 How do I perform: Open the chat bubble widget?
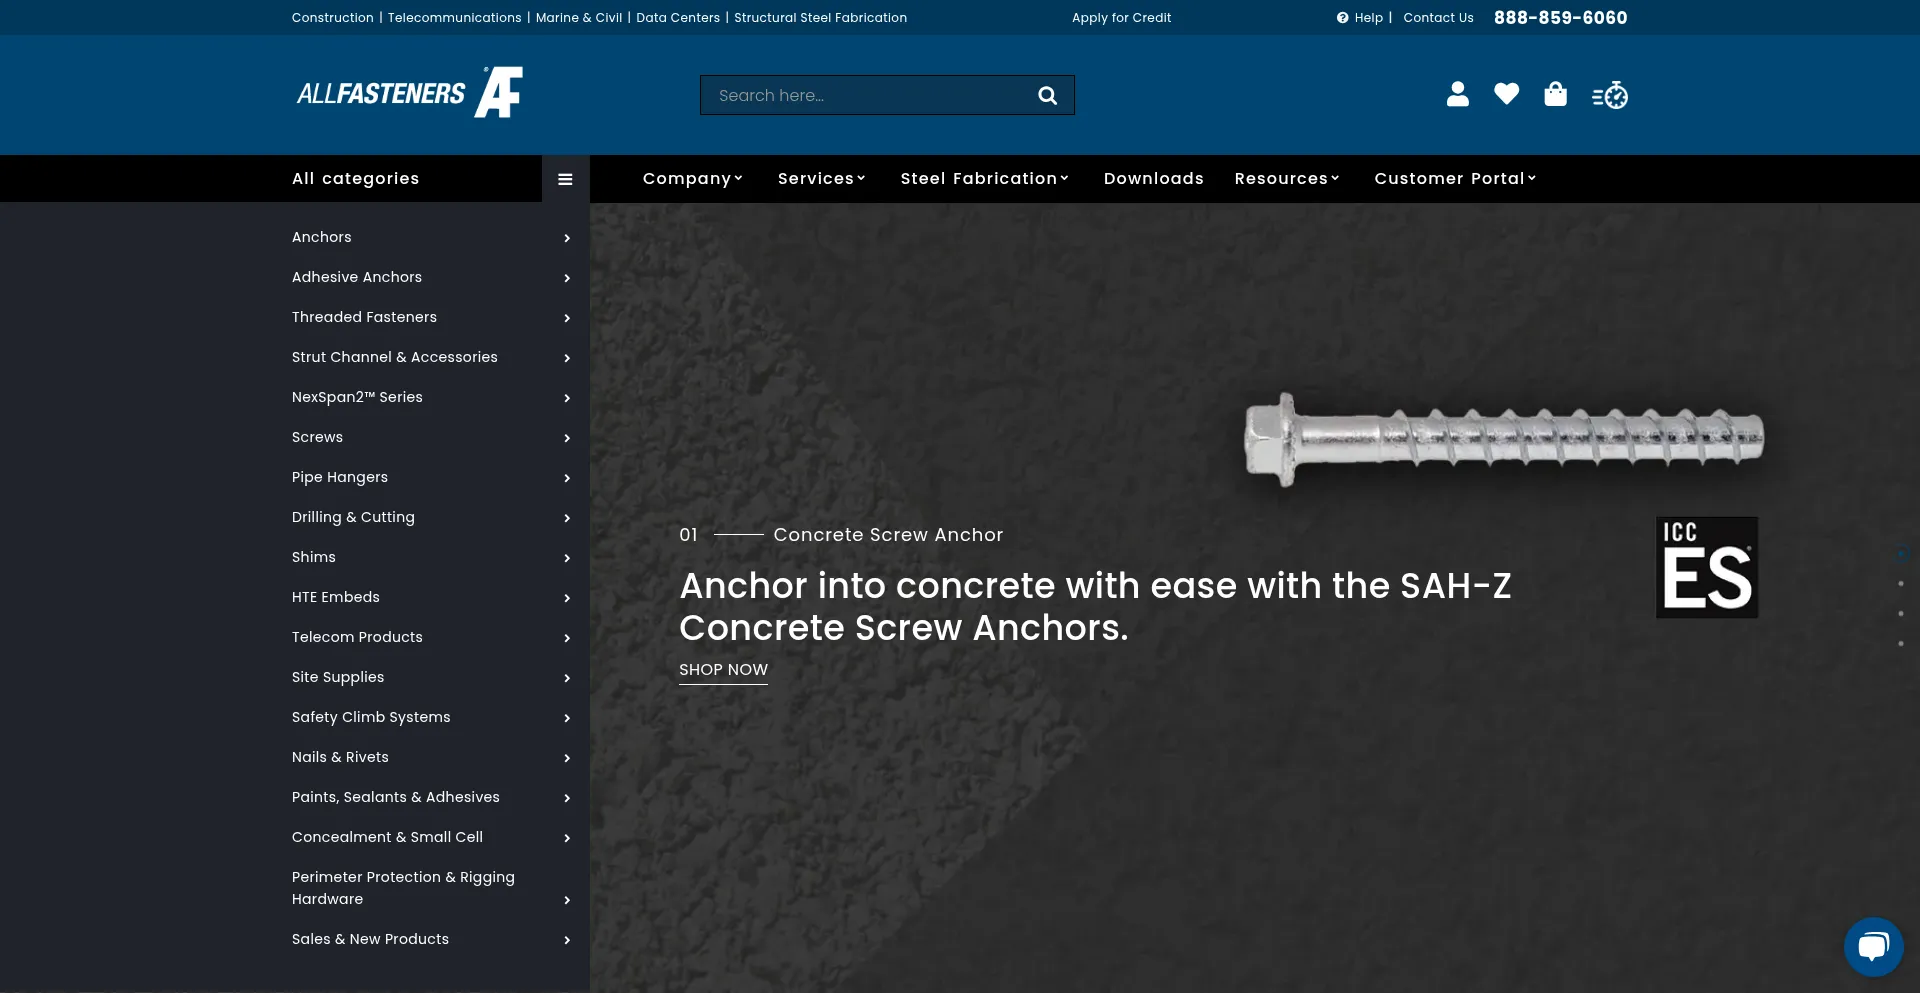coord(1872,945)
